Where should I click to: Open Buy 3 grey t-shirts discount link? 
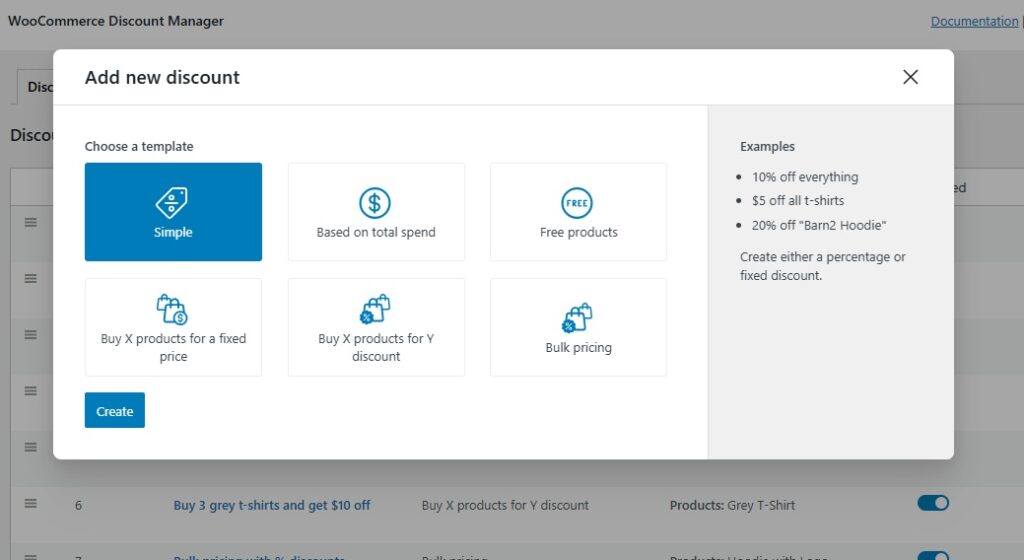pyautogui.click(x=272, y=505)
